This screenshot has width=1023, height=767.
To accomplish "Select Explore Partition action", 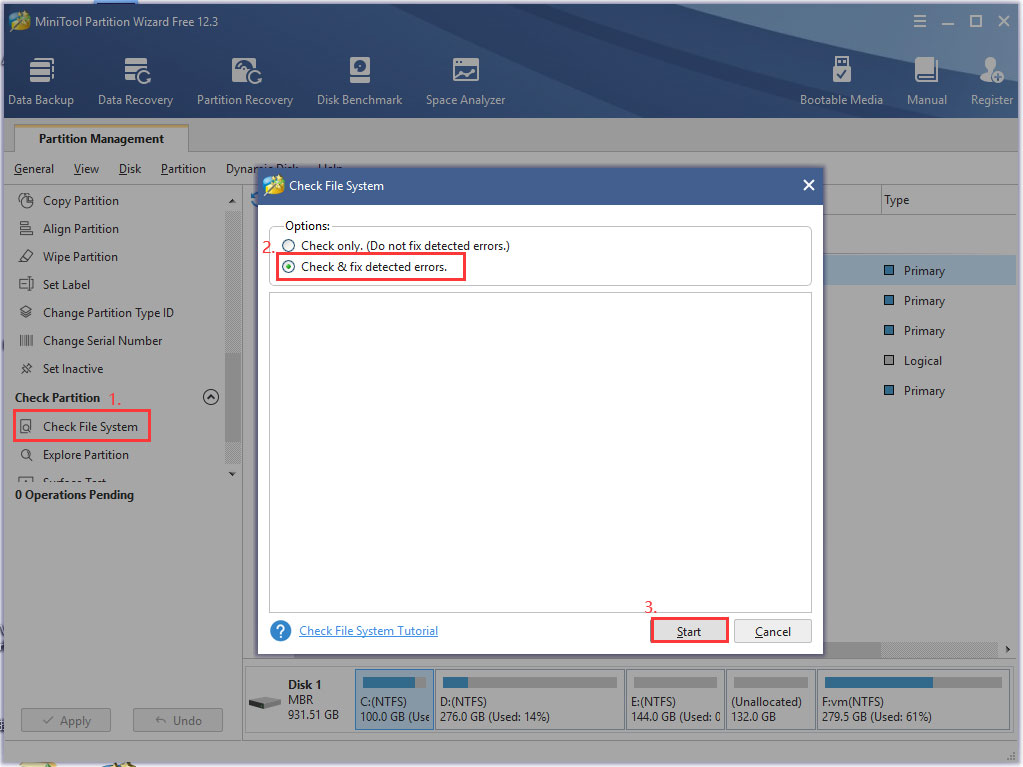I will 85,455.
